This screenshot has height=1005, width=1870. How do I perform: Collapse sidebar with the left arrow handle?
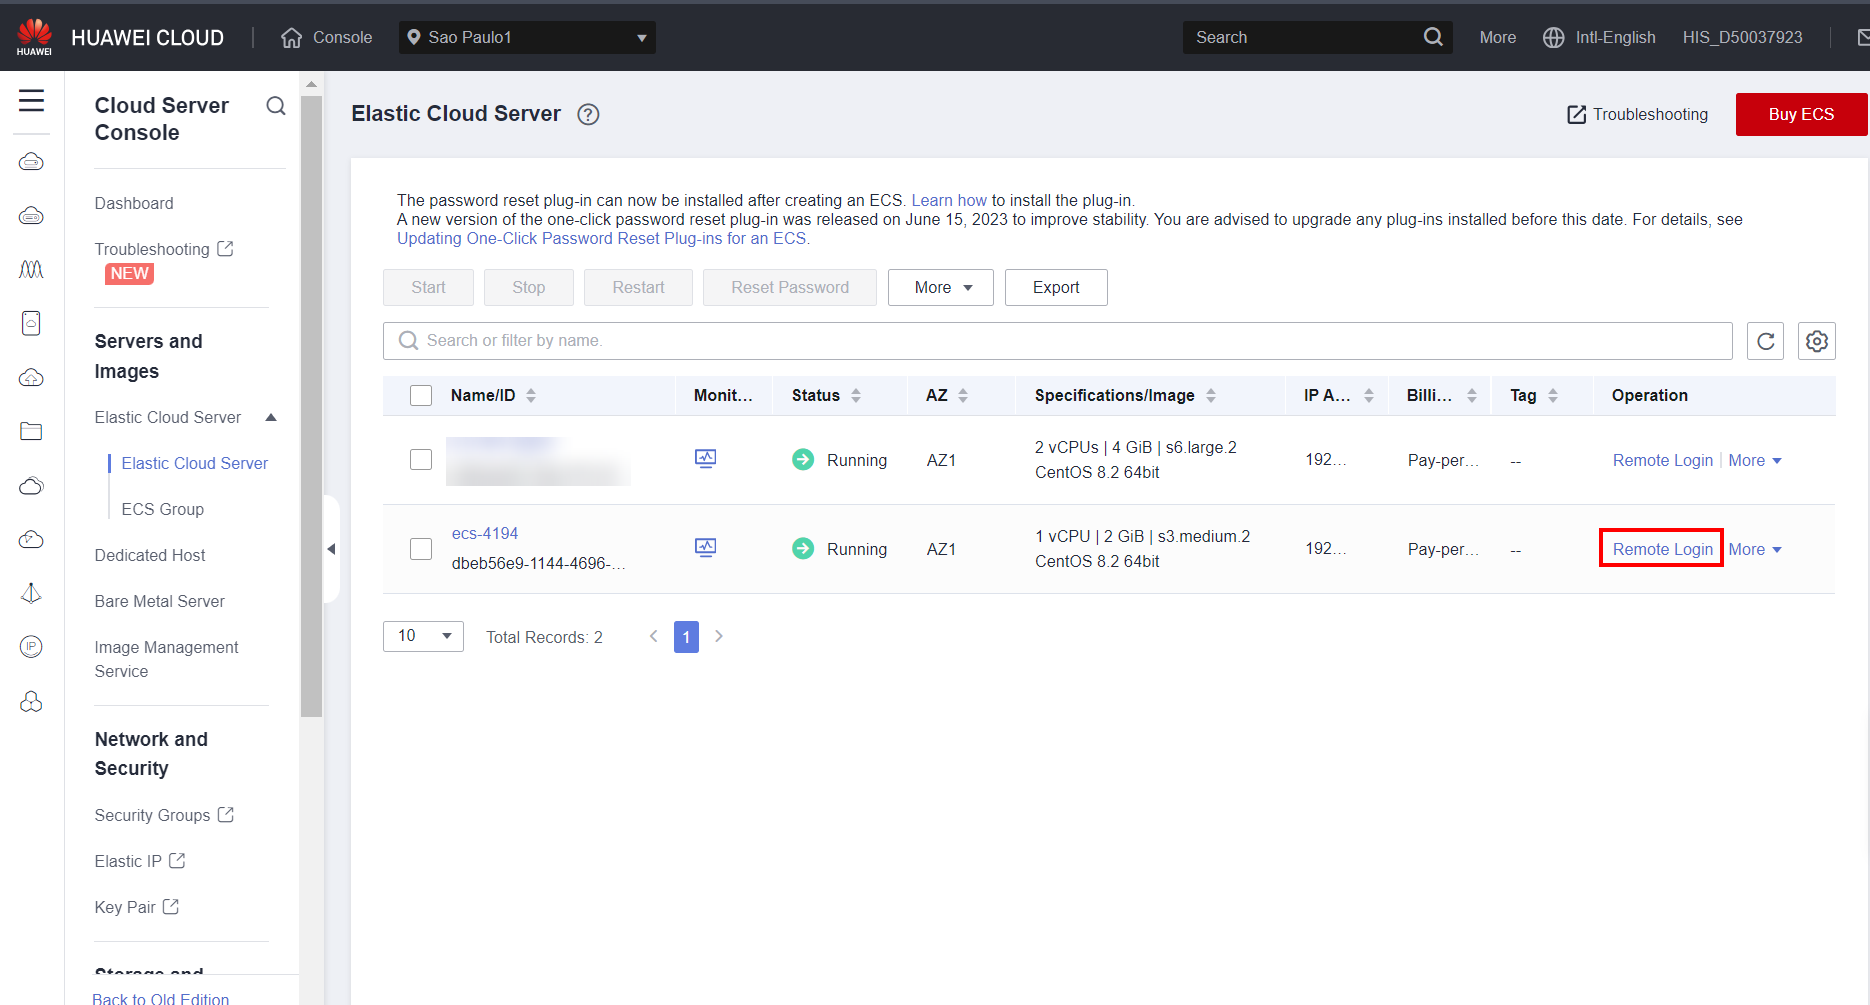pos(331,548)
